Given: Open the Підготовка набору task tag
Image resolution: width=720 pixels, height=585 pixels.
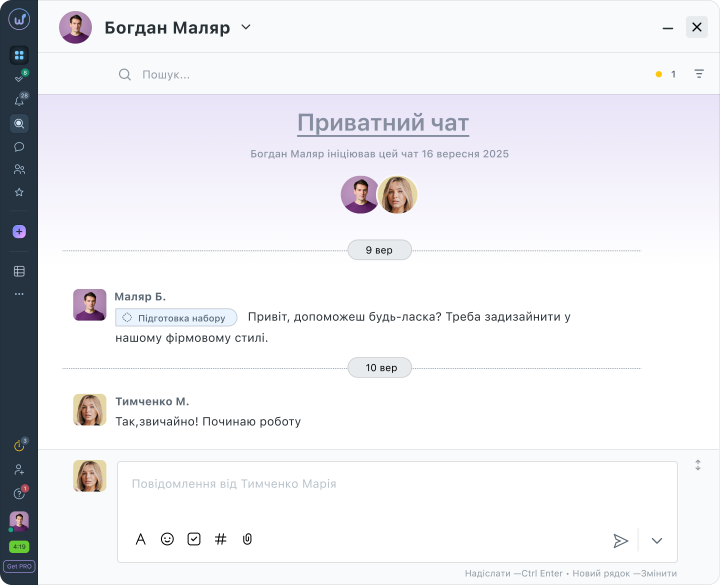Looking at the screenshot, I should pos(176,317).
